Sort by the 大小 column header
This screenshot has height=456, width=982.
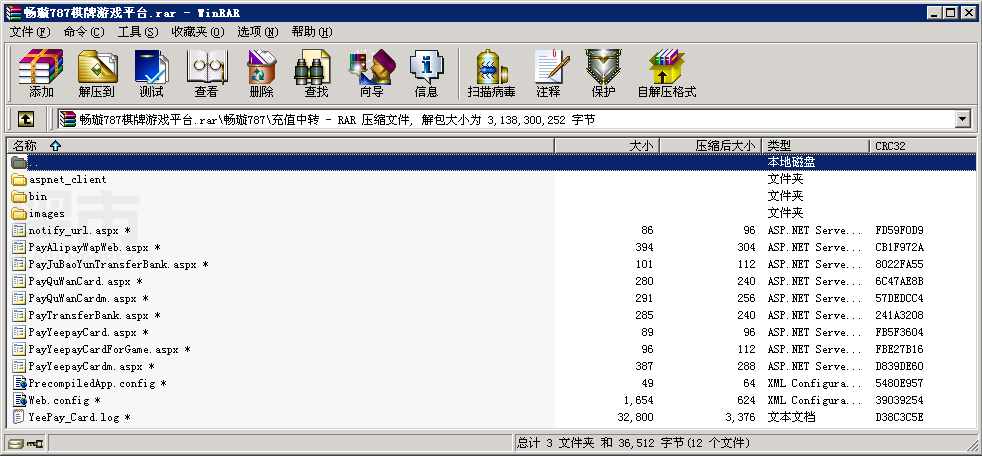click(x=607, y=145)
